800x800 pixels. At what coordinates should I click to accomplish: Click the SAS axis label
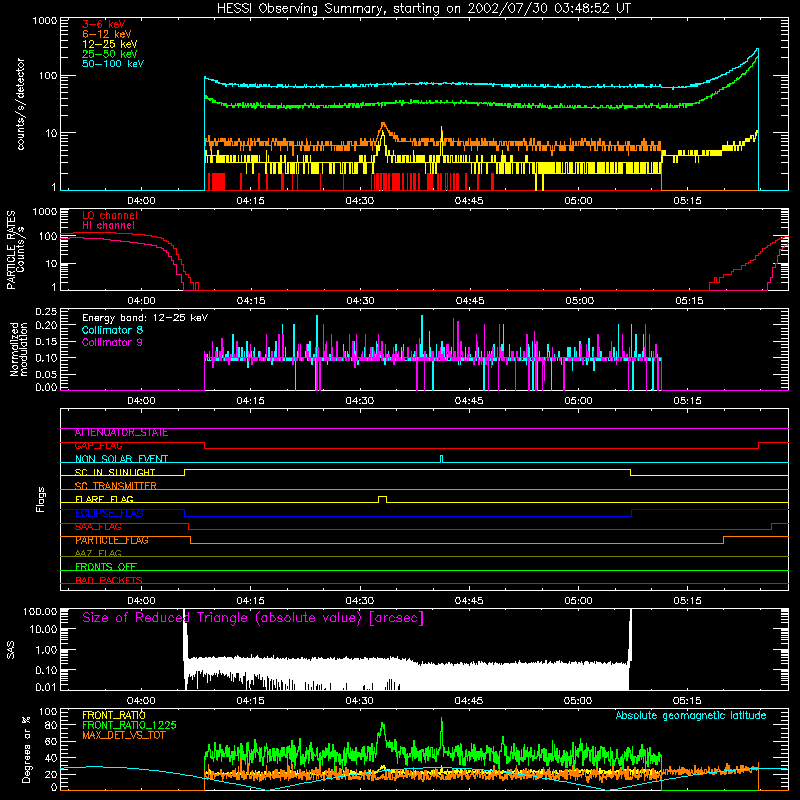[10, 650]
